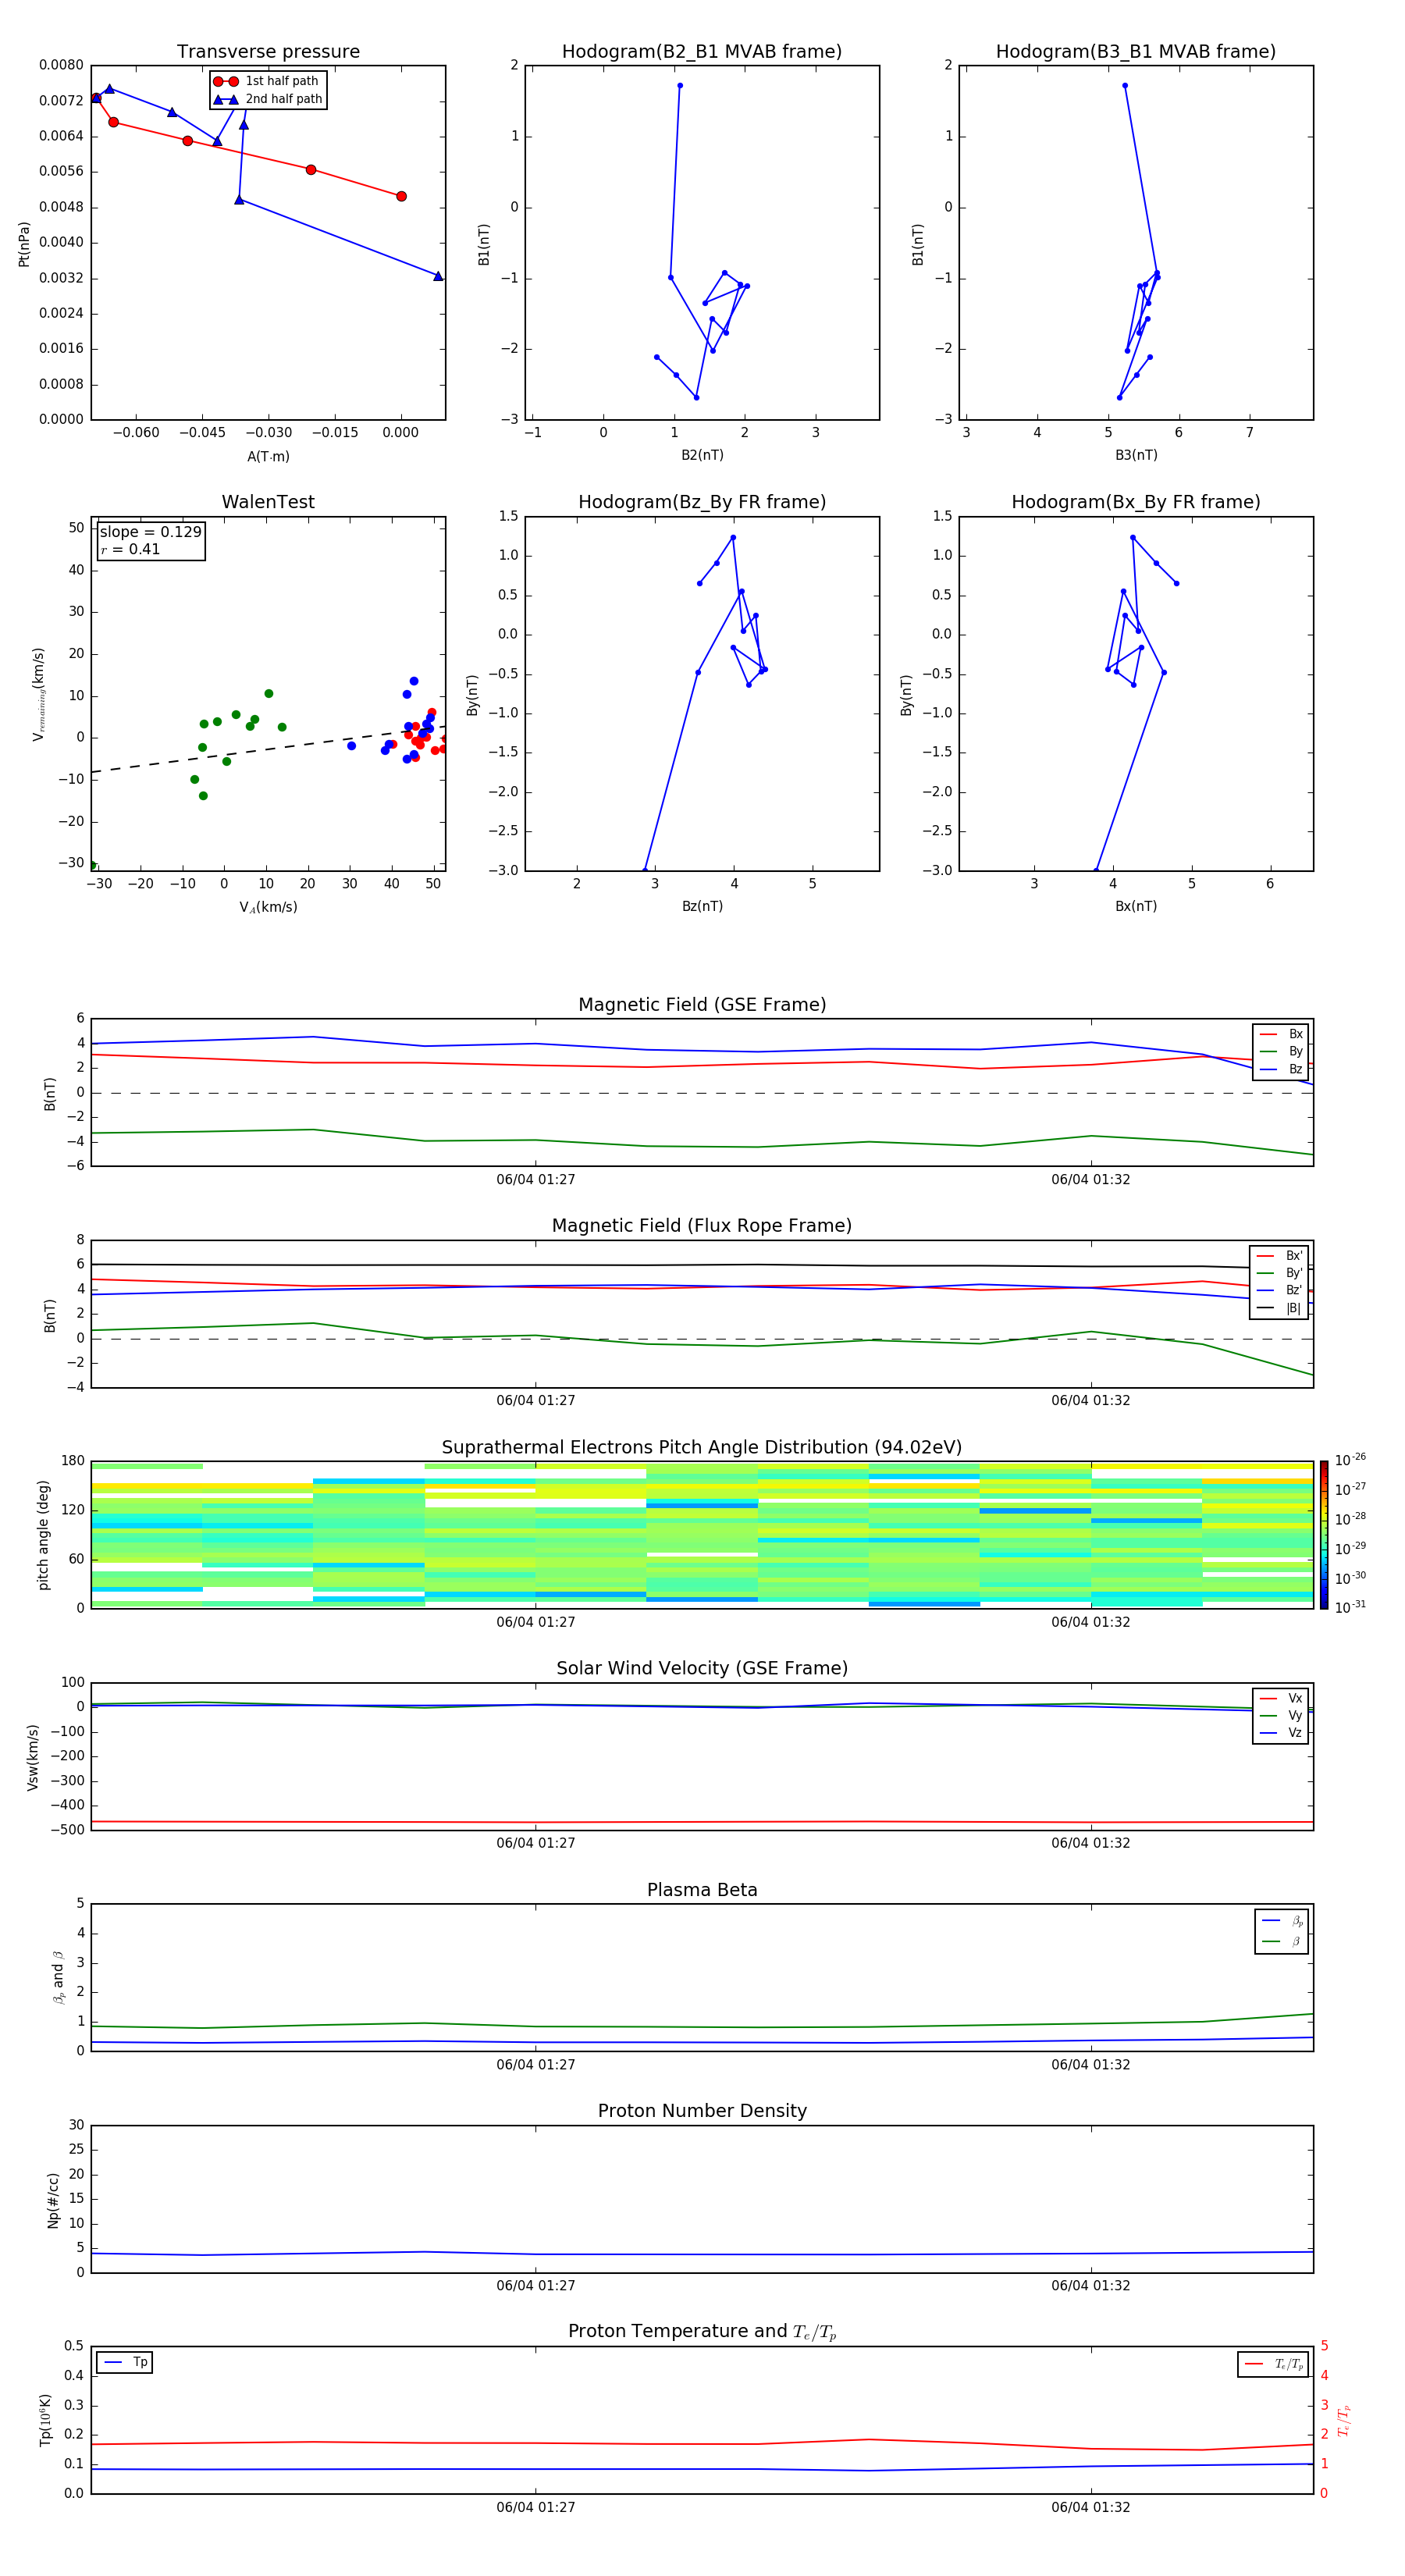The image size is (1405, 2576).
Task: Click the 'Plasma Beta' panel title
Action: click(702, 1891)
